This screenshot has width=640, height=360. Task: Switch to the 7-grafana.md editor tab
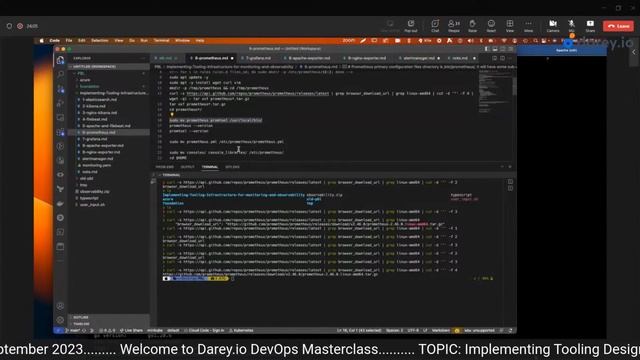pos(258,58)
